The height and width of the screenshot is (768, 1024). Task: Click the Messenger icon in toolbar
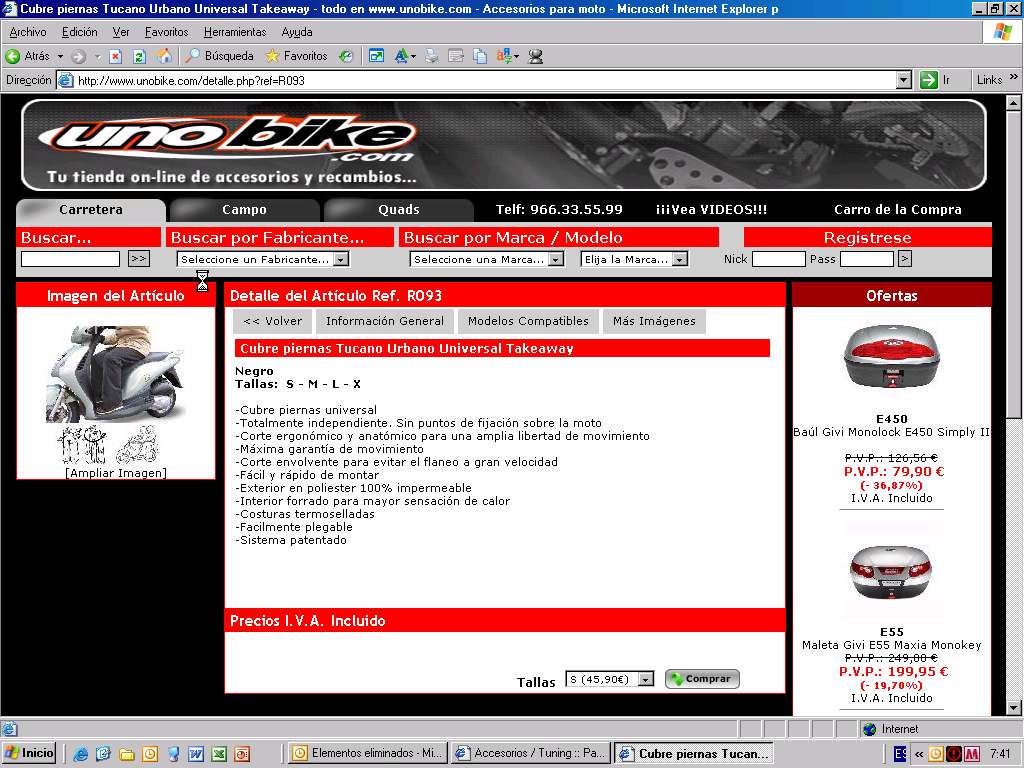pos(536,56)
